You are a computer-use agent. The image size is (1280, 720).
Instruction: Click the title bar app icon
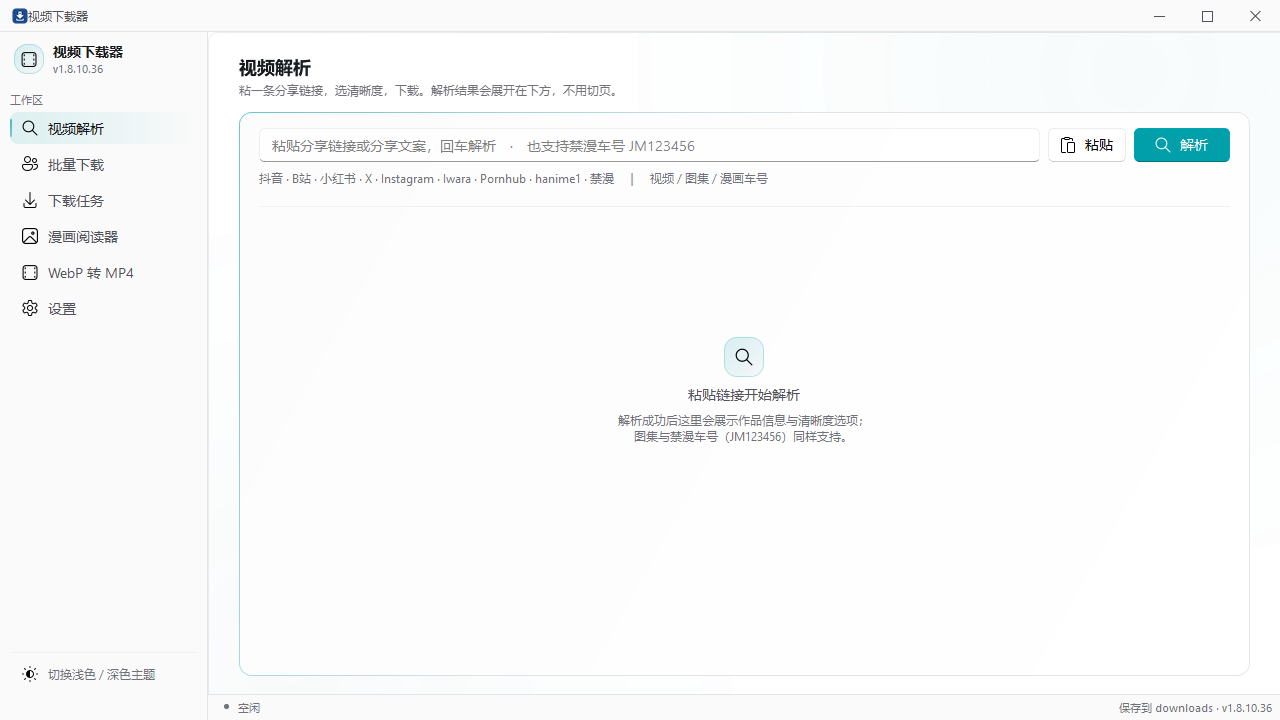point(19,16)
